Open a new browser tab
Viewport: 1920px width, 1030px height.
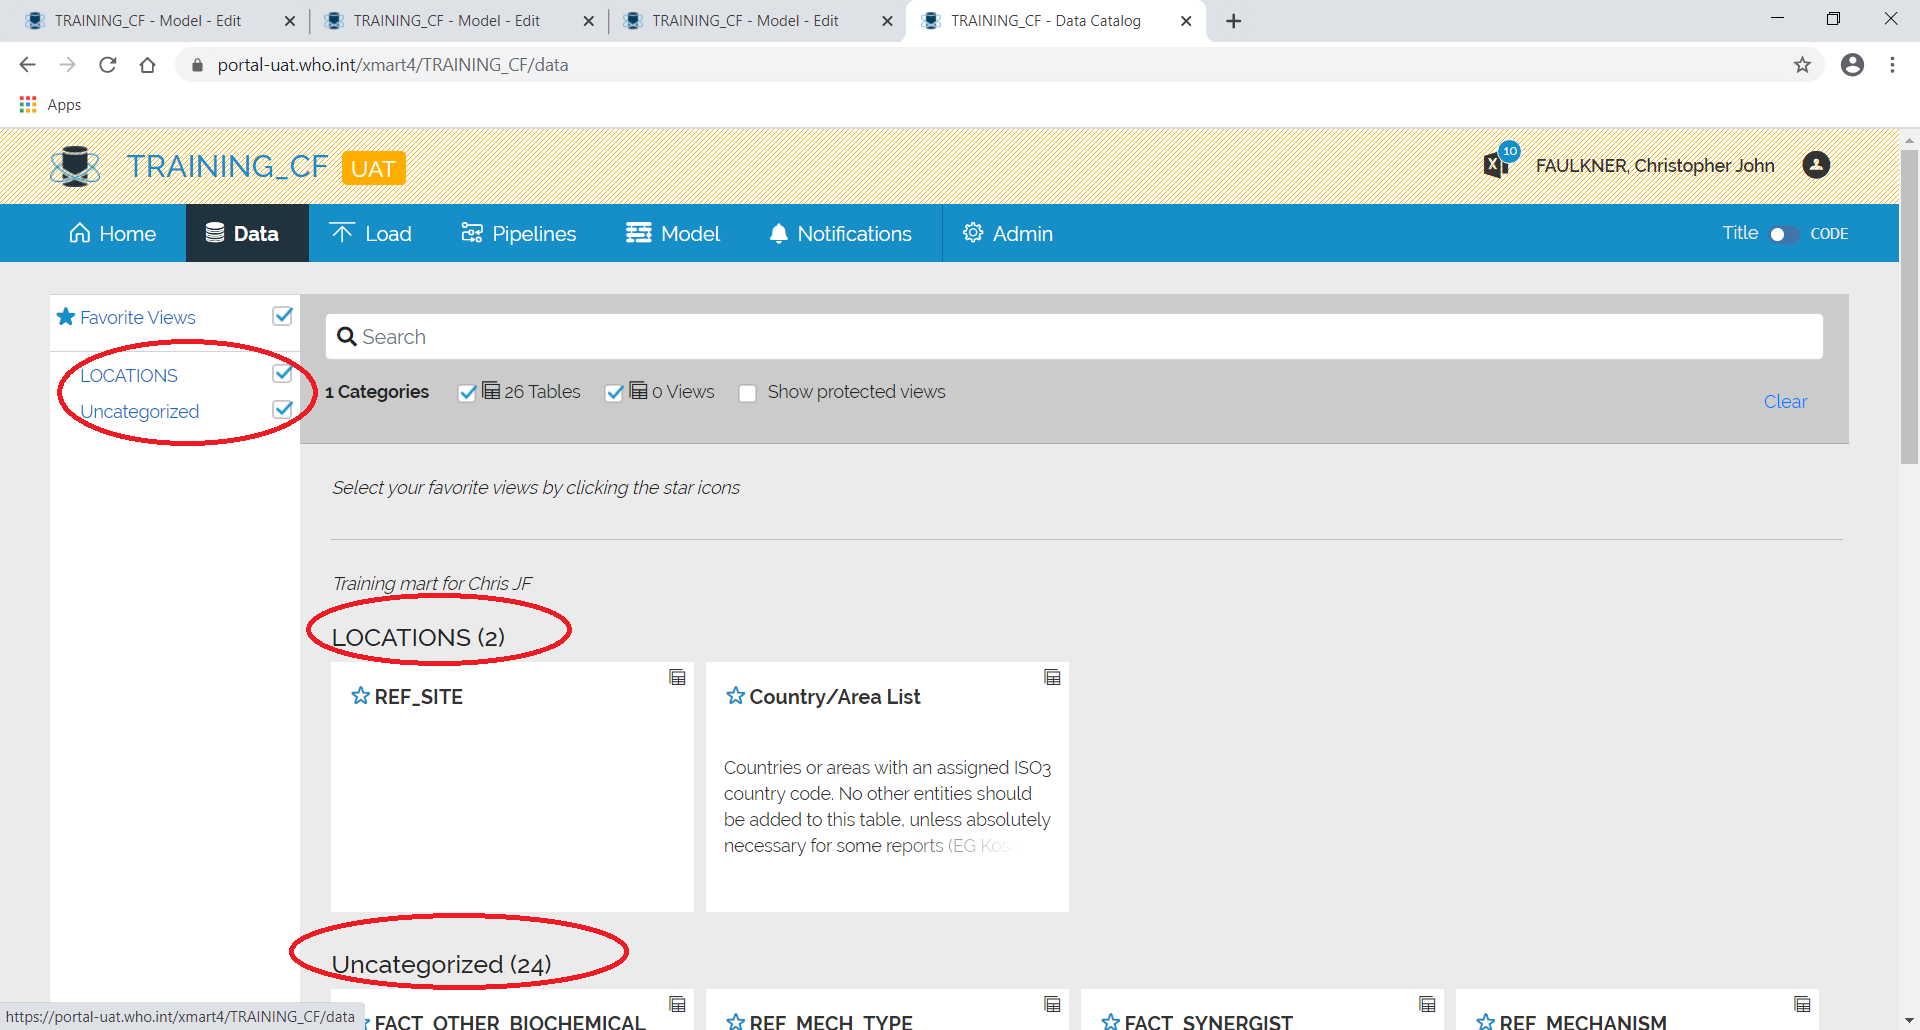pos(1233,21)
